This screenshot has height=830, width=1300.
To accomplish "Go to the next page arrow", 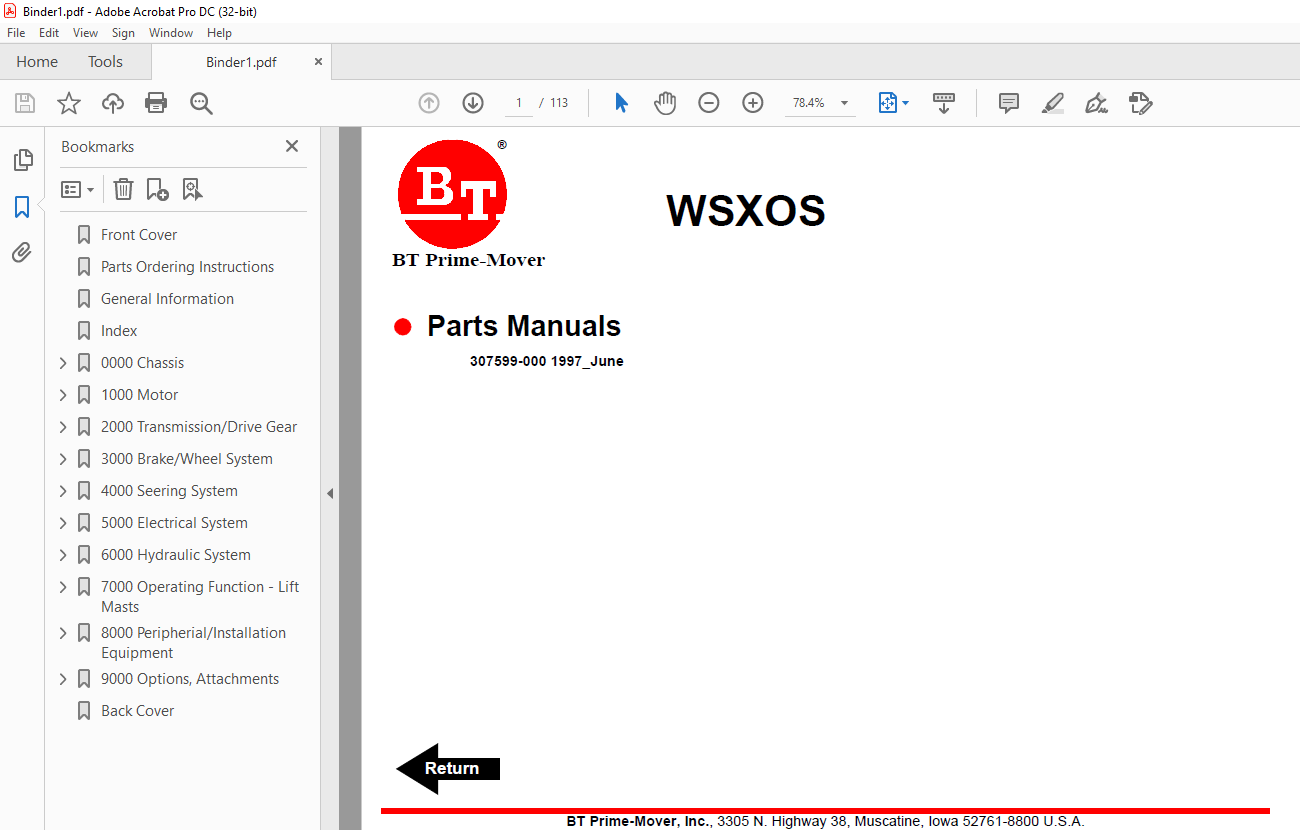I will coord(473,103).
